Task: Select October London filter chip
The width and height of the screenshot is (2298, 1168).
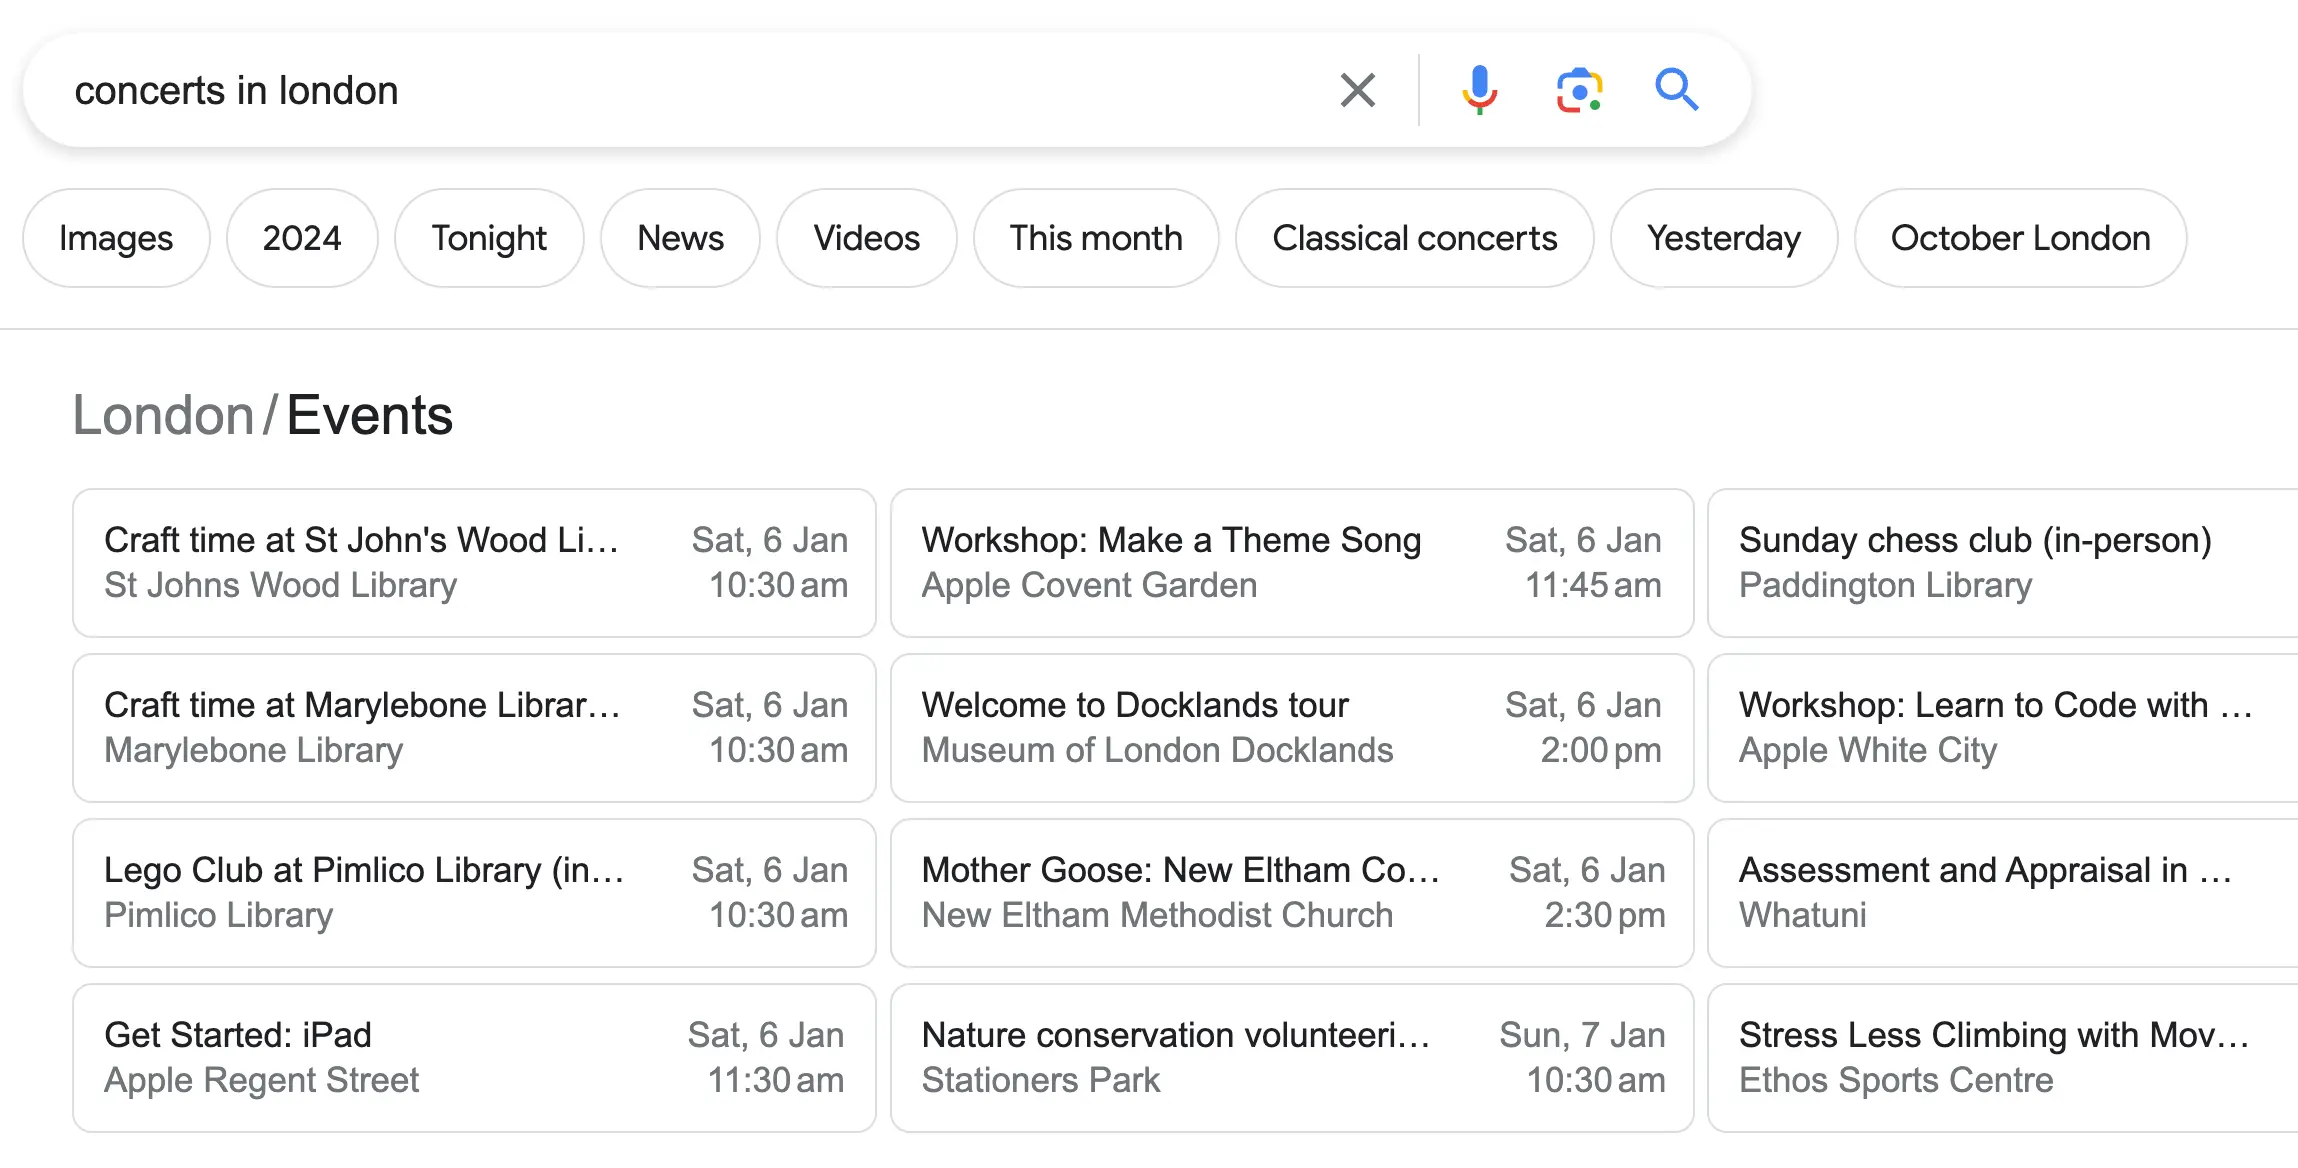Action: 2020,238
